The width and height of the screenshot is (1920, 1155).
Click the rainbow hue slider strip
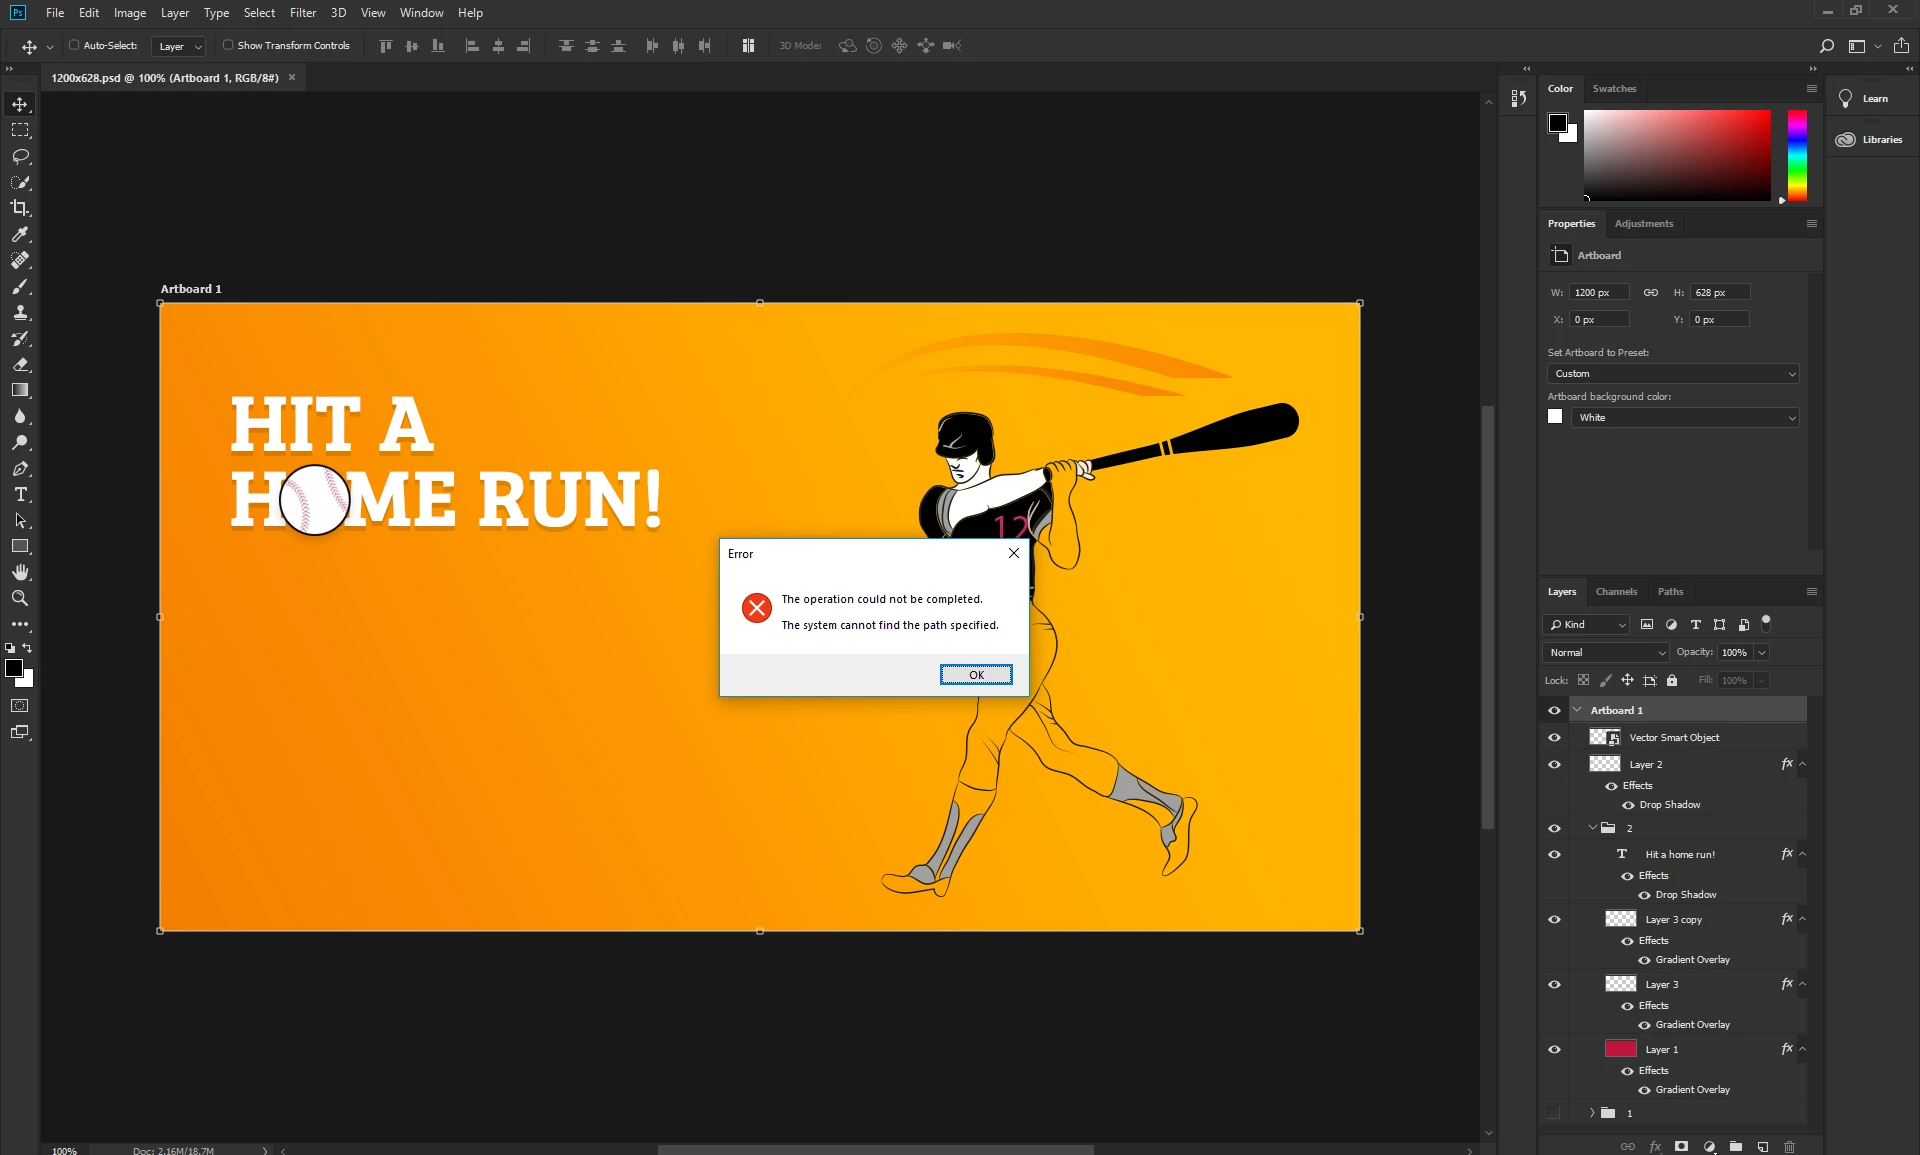click(1797, 155)
